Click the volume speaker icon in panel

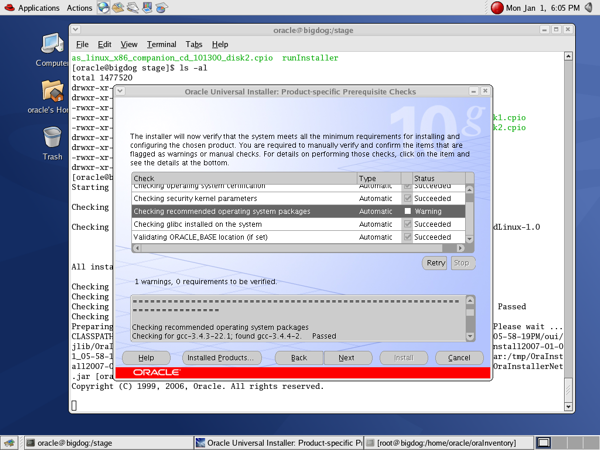(x=589, y=7)
